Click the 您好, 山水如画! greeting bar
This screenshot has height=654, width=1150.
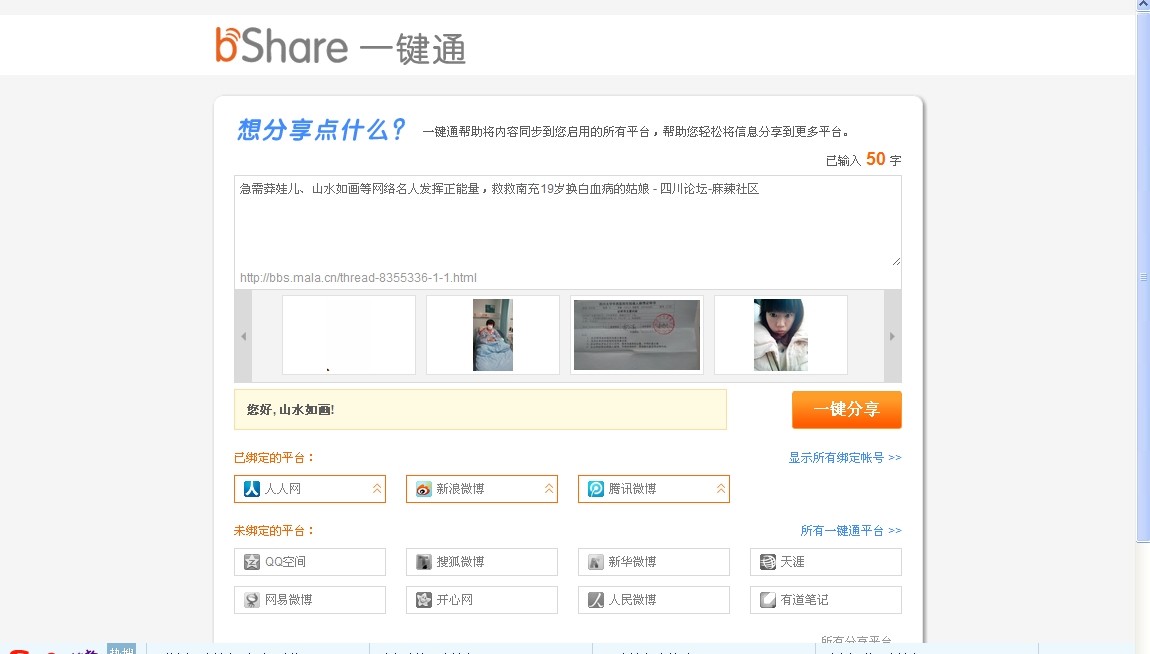[480, 409]
